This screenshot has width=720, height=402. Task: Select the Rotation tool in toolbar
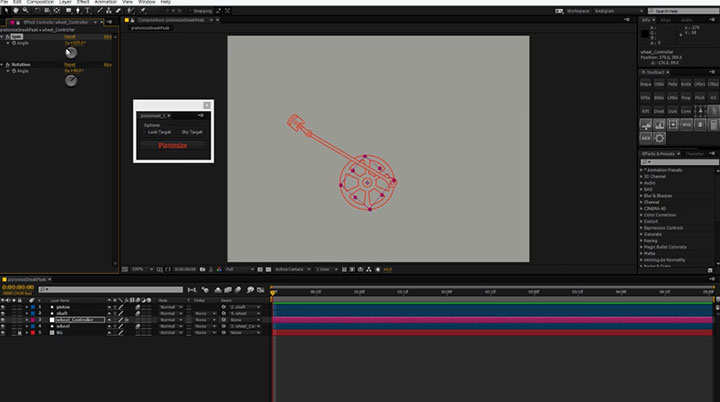pyautogui.click(x=37, y=10)
